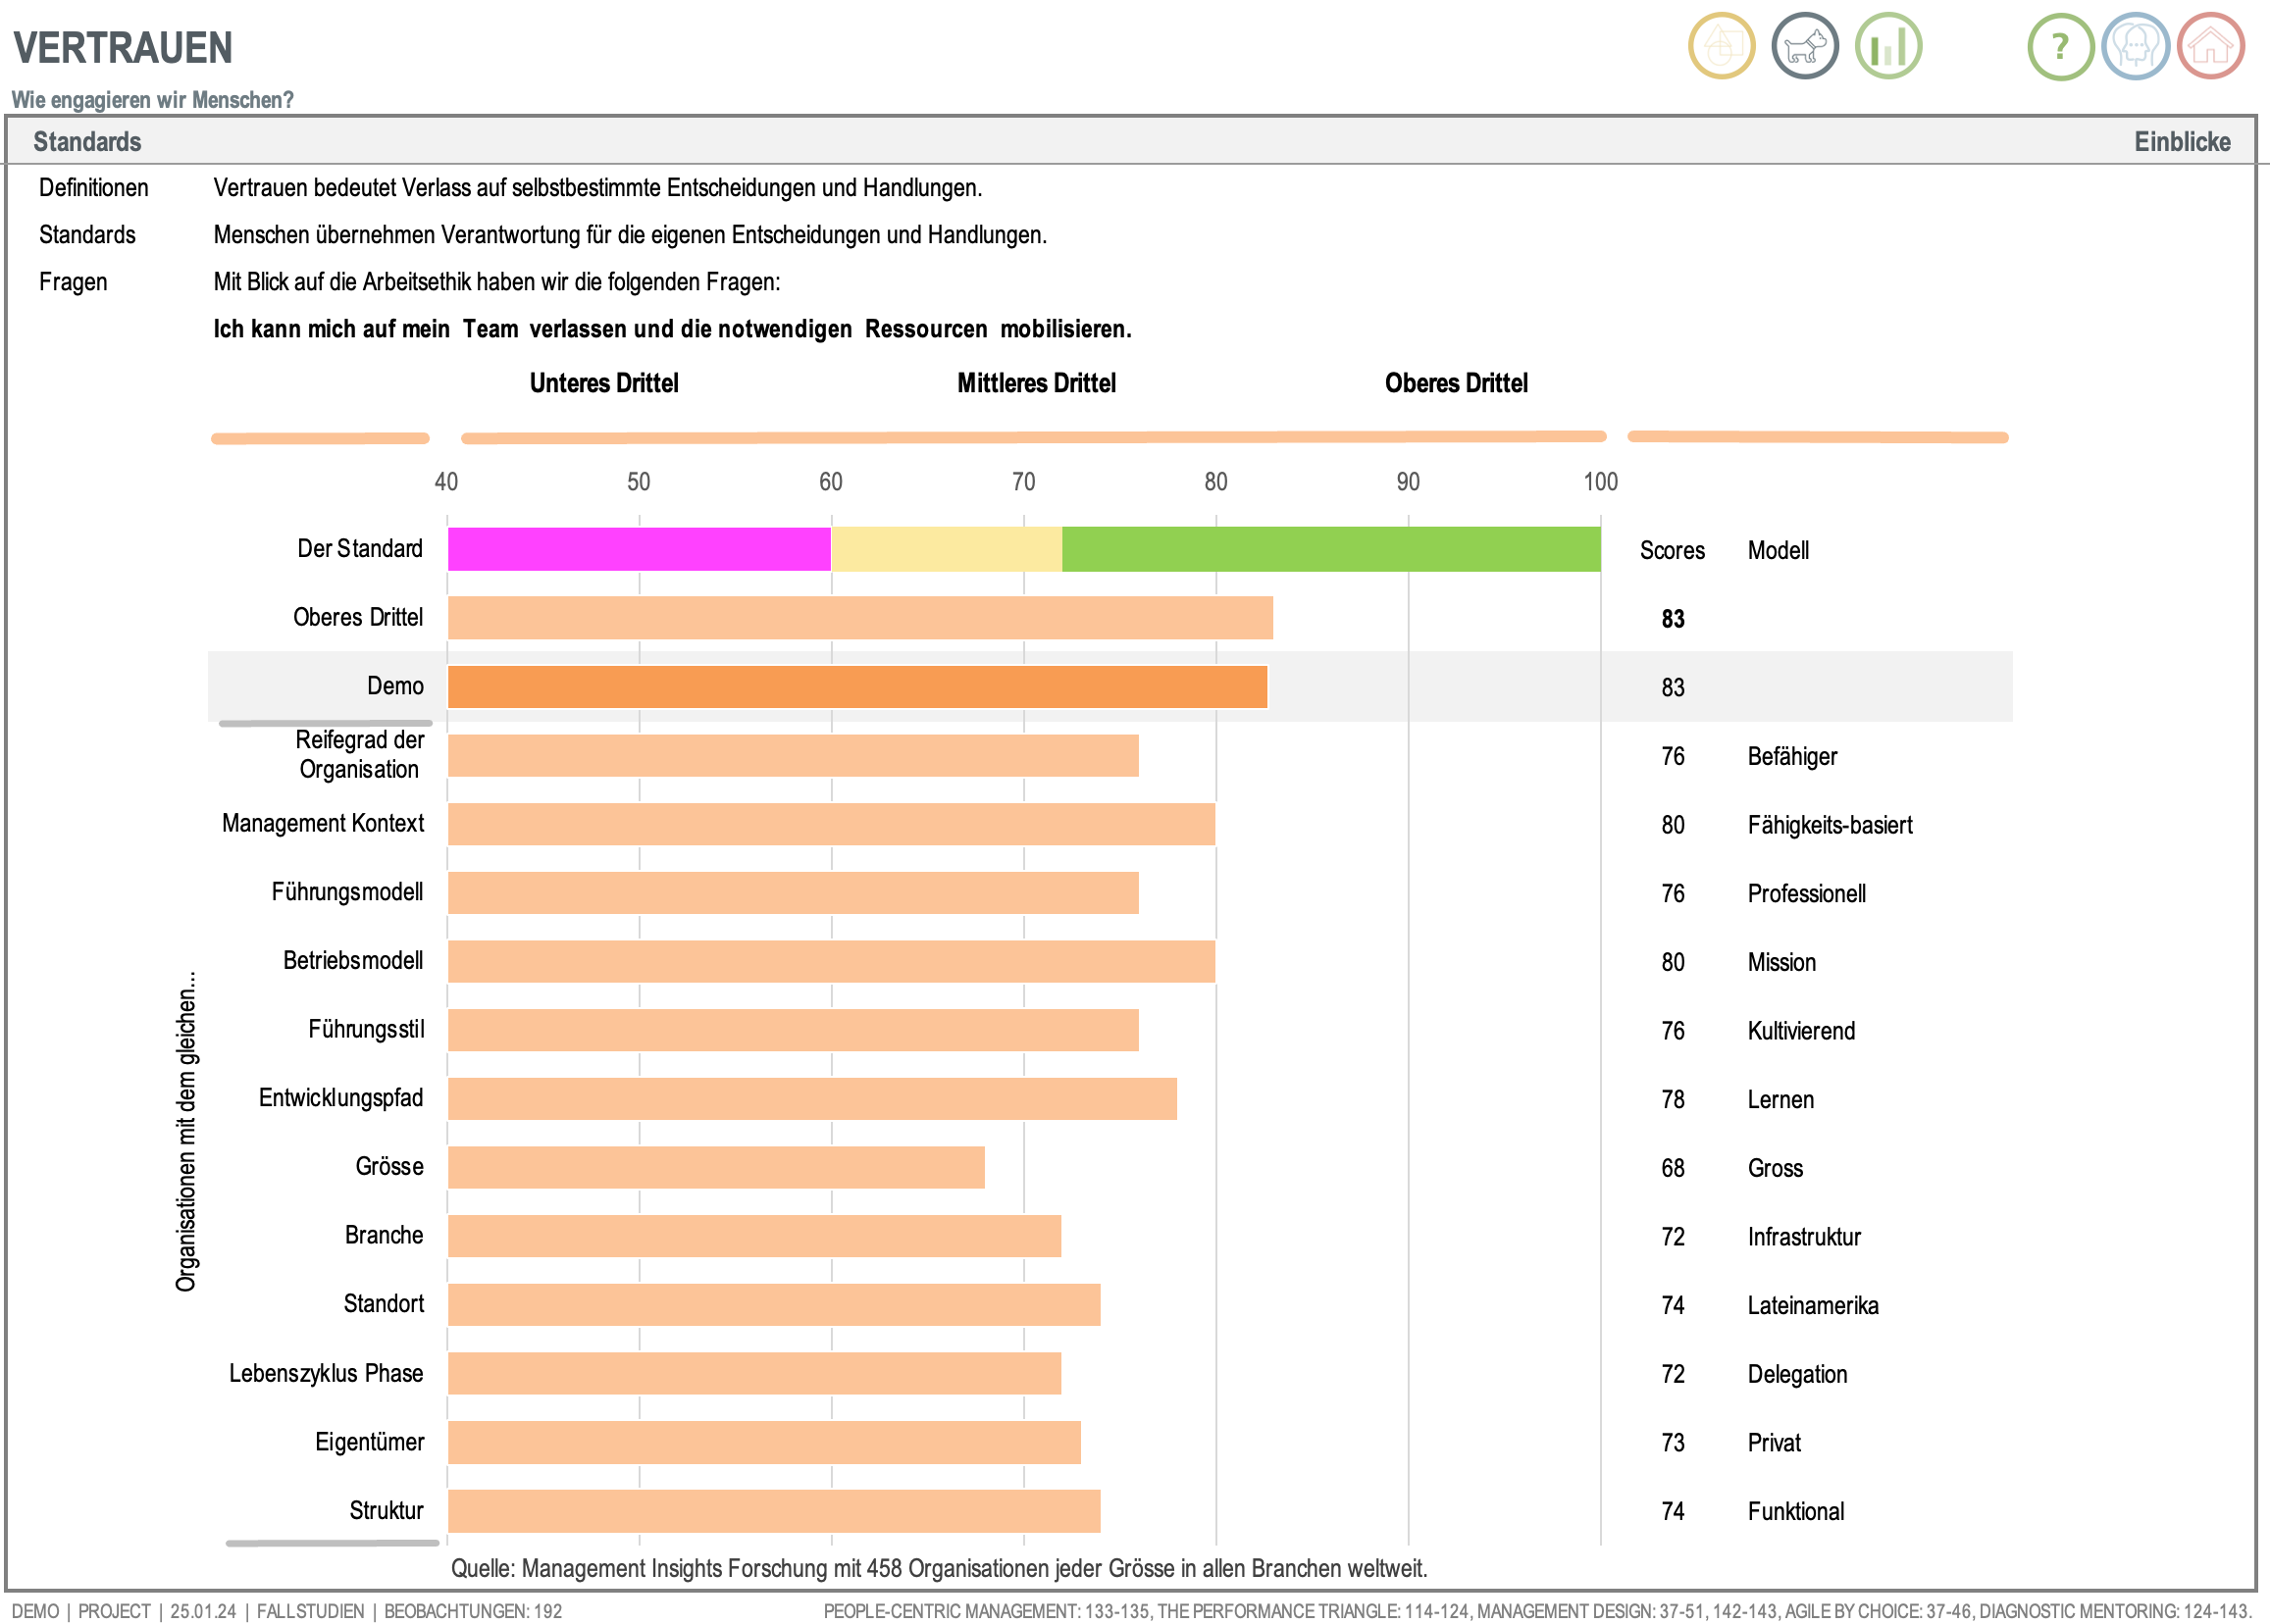The width and height of the screenshot is (2270, 1624).
Task: Click the 'Reifegrad der Organisation' label
Action: pos(360,755)
